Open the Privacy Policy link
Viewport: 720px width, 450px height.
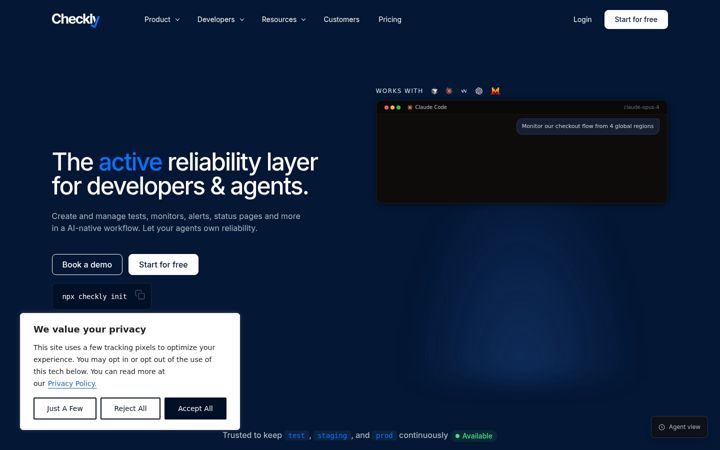point(72,383)
